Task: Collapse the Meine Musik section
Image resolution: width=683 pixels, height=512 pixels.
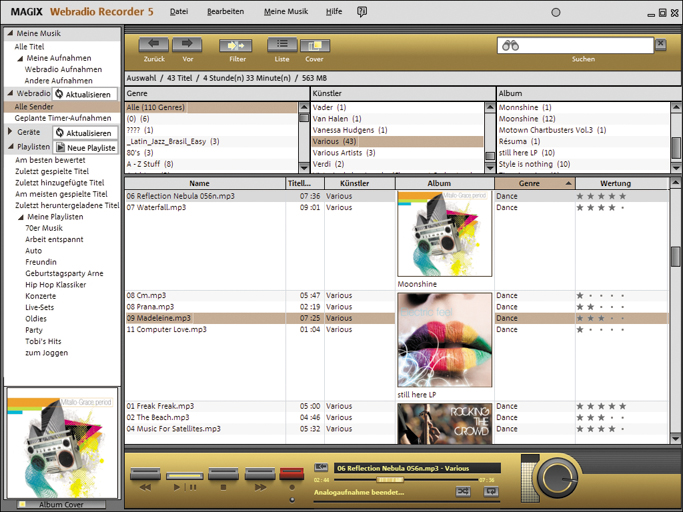Action: coord(10,33)
